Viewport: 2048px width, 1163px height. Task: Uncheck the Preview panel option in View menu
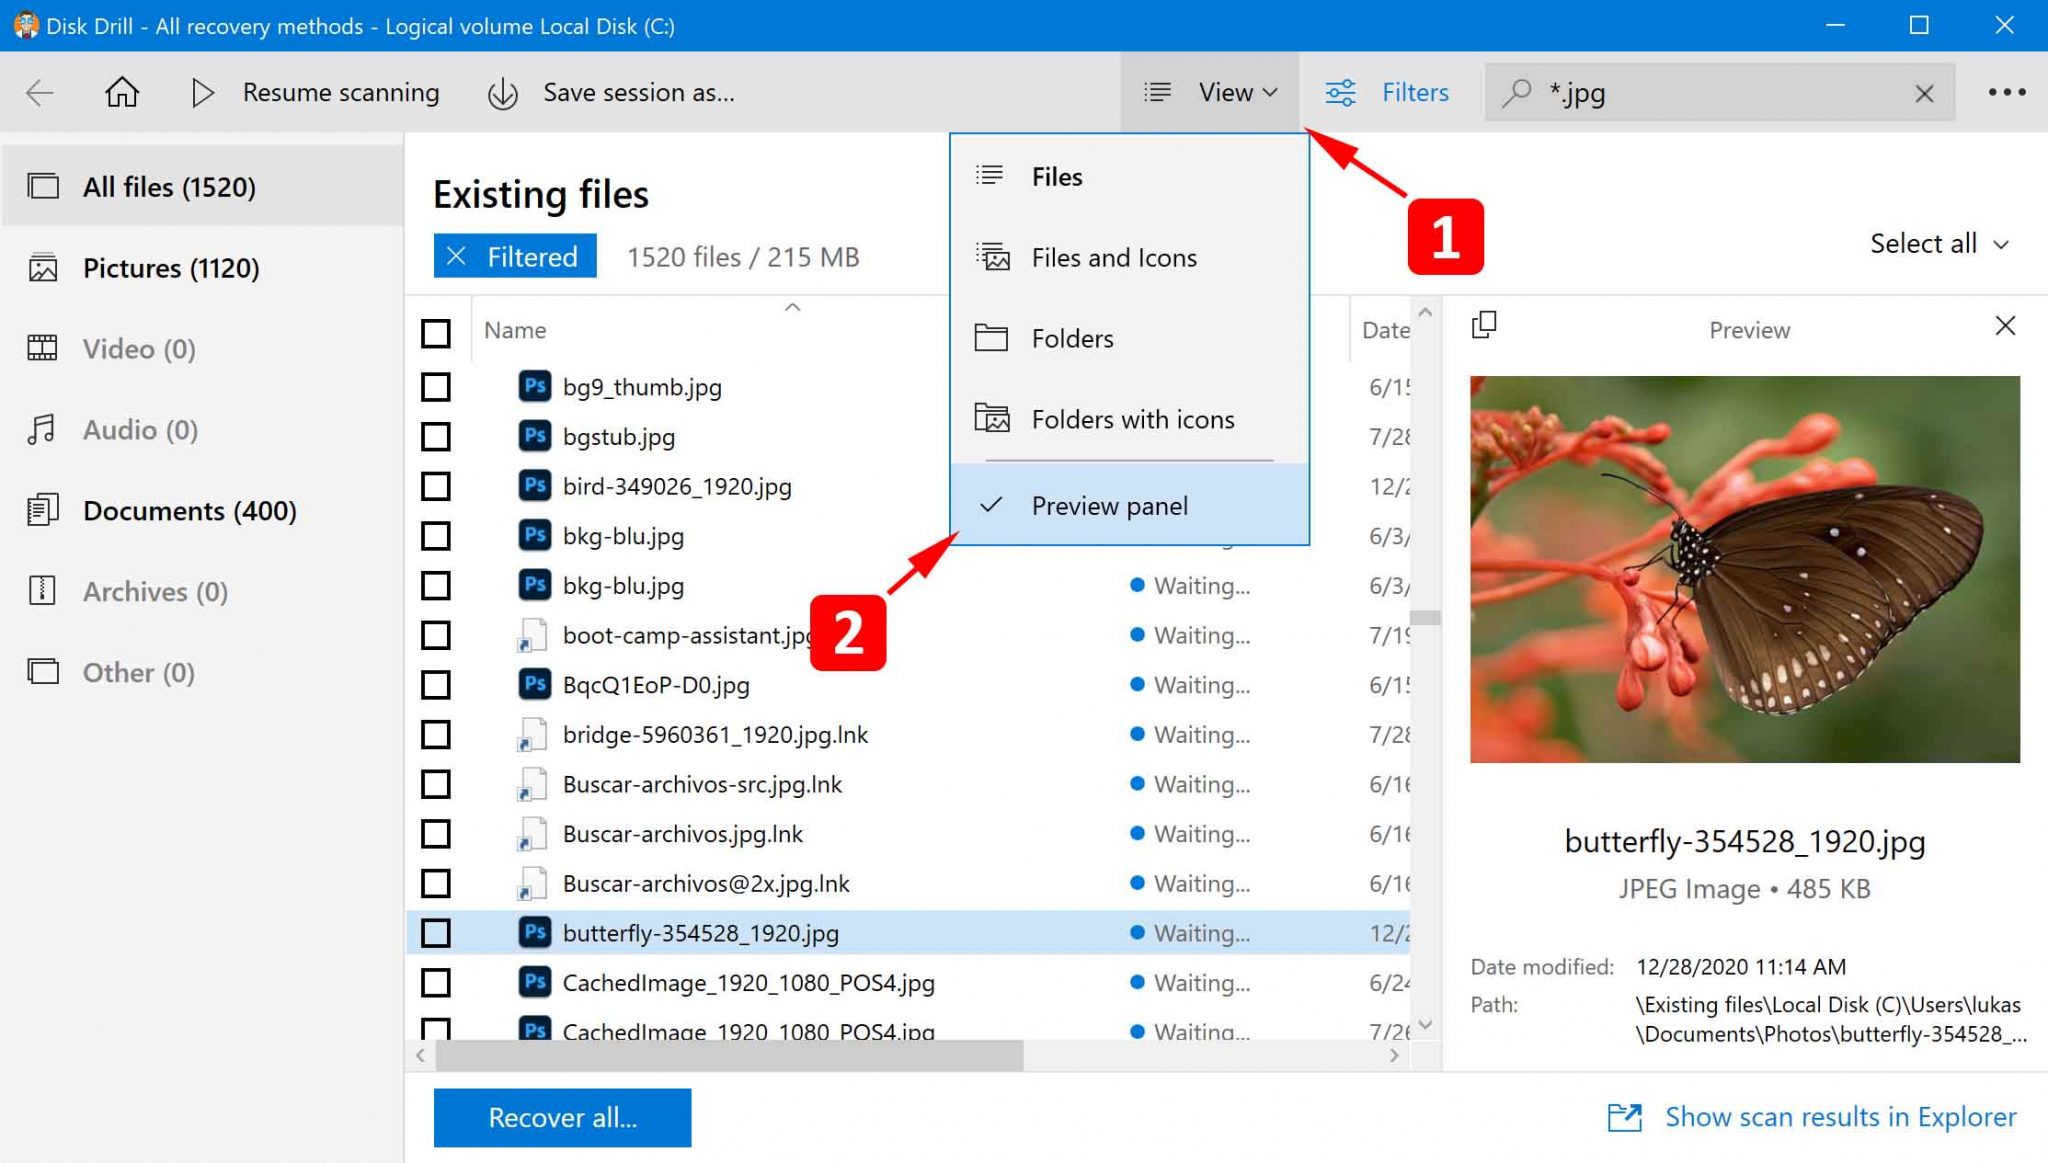(1110, 506)
